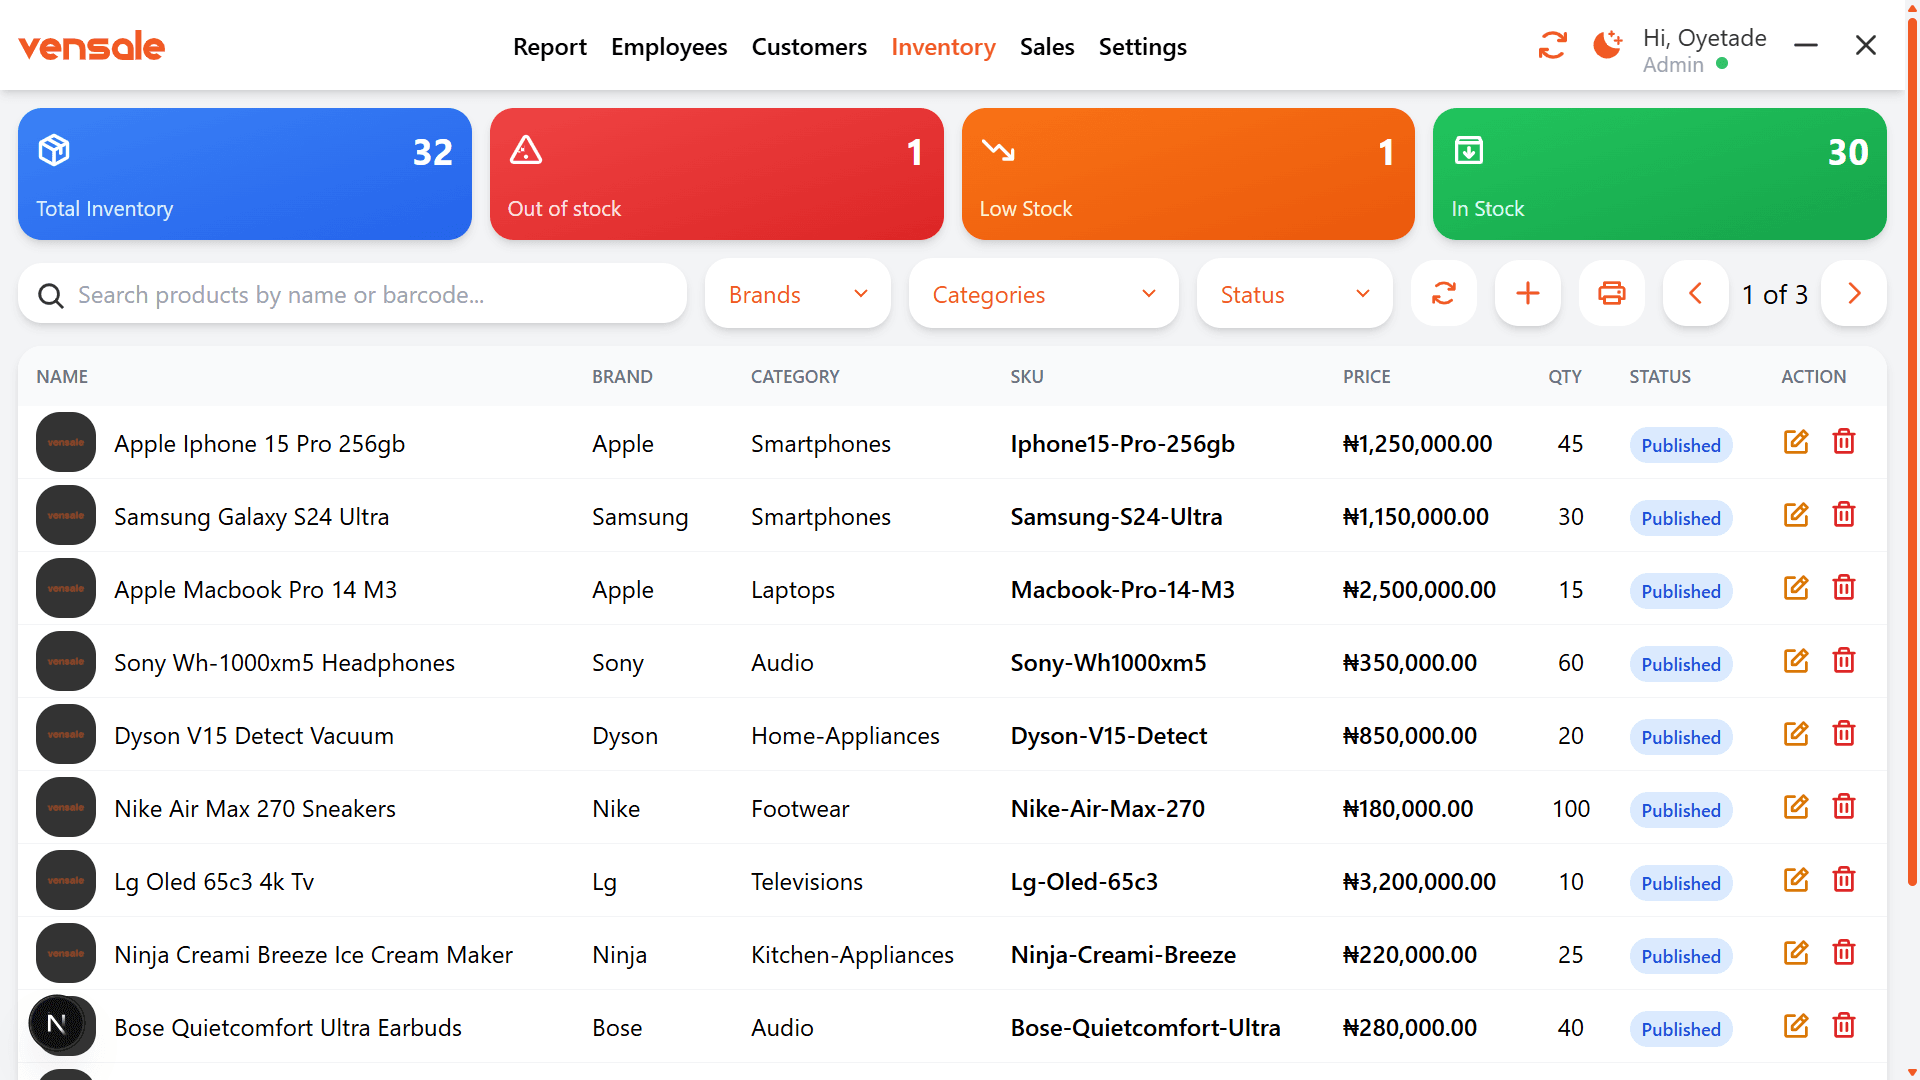The height and width of the screenshot is (1080, 1920).
Task: Open the Status filter dropdown
Action: tap(1294, 294)
